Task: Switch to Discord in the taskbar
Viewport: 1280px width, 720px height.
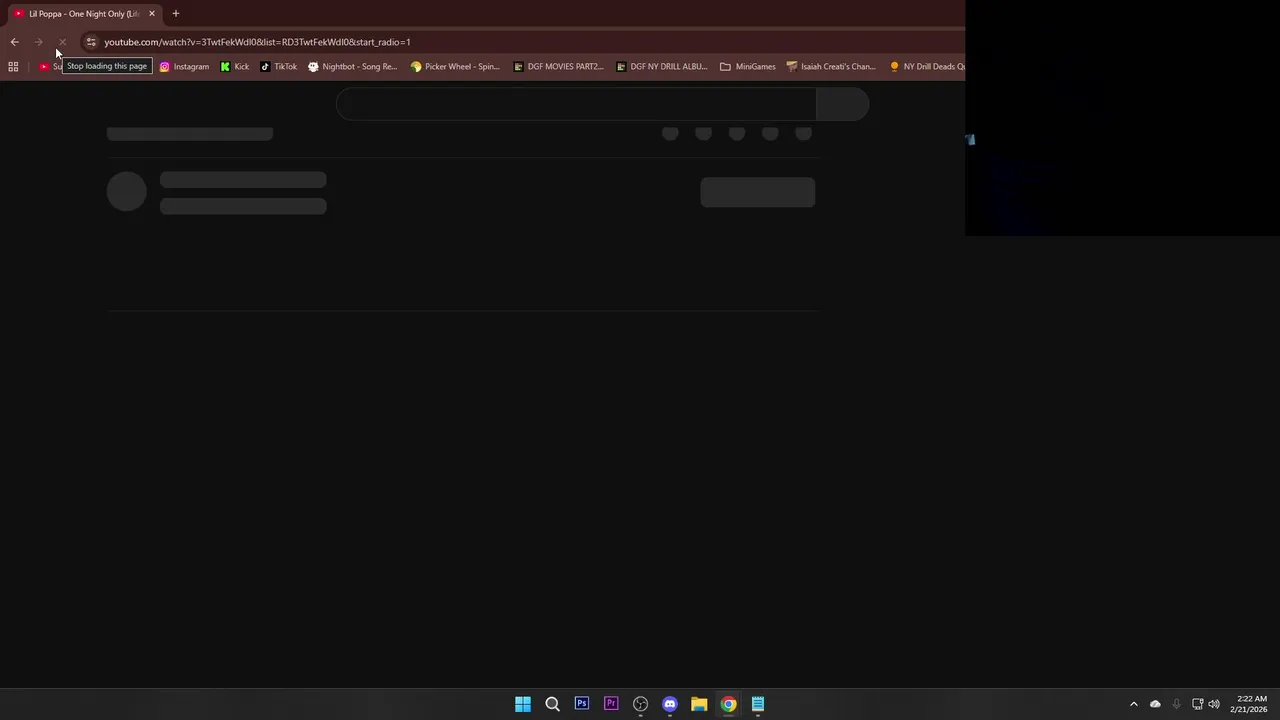Action: (x=670, y=704)
